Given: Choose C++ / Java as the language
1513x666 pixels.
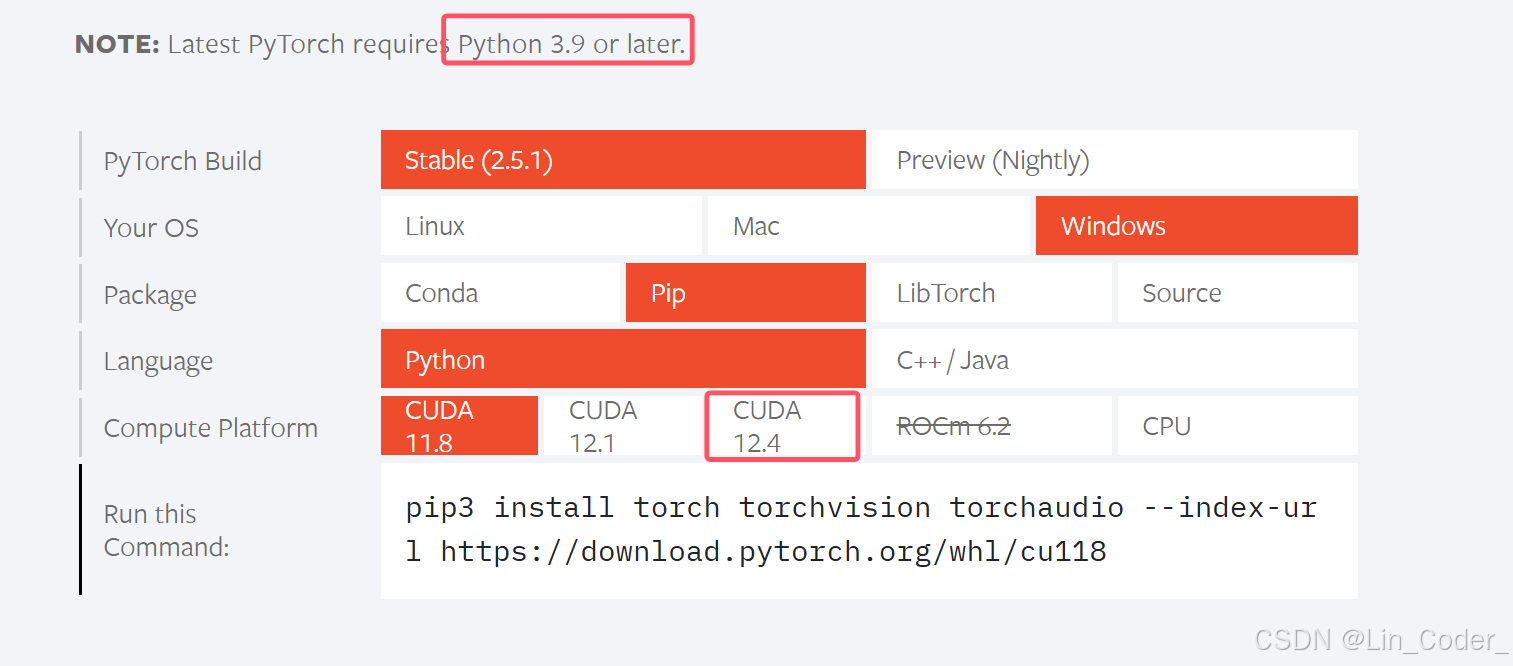Looking at the screenshot, I should point(1115,359).
